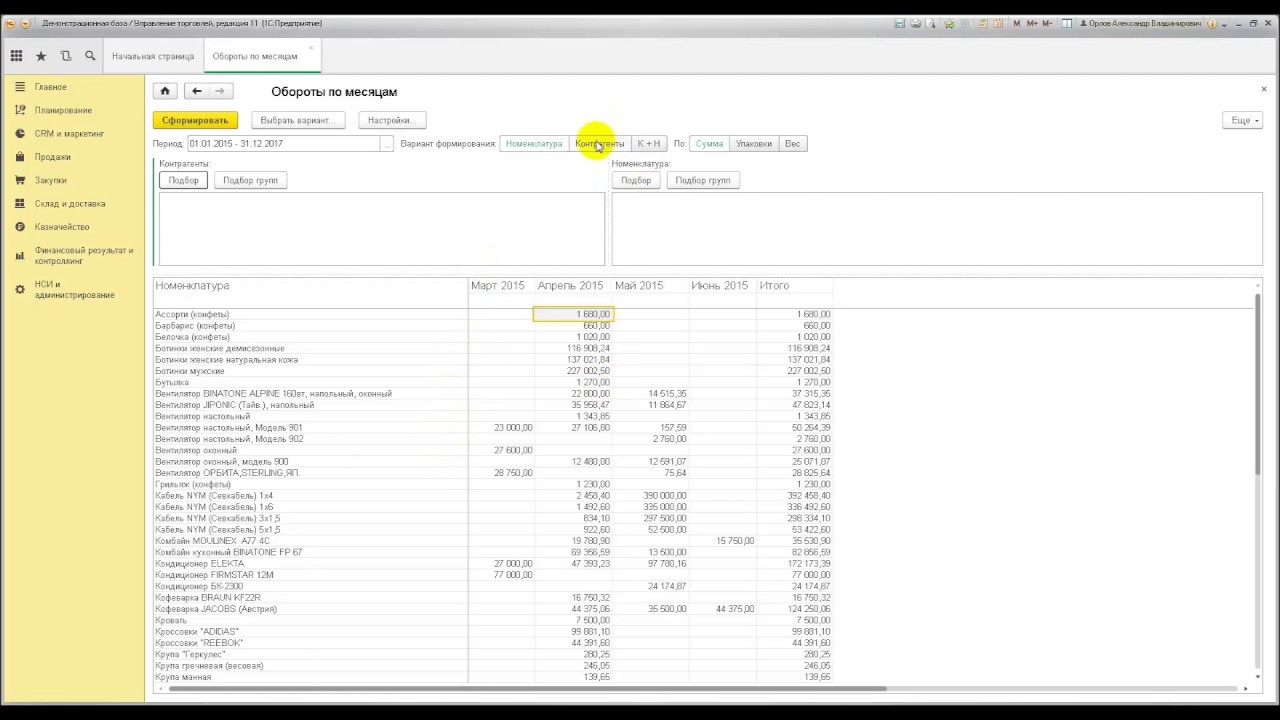Click the Планирование sidebar icon
Image resolution: width=1280 pixels, height=720 pixels.
pyautogui.click(x=20, y=110)
